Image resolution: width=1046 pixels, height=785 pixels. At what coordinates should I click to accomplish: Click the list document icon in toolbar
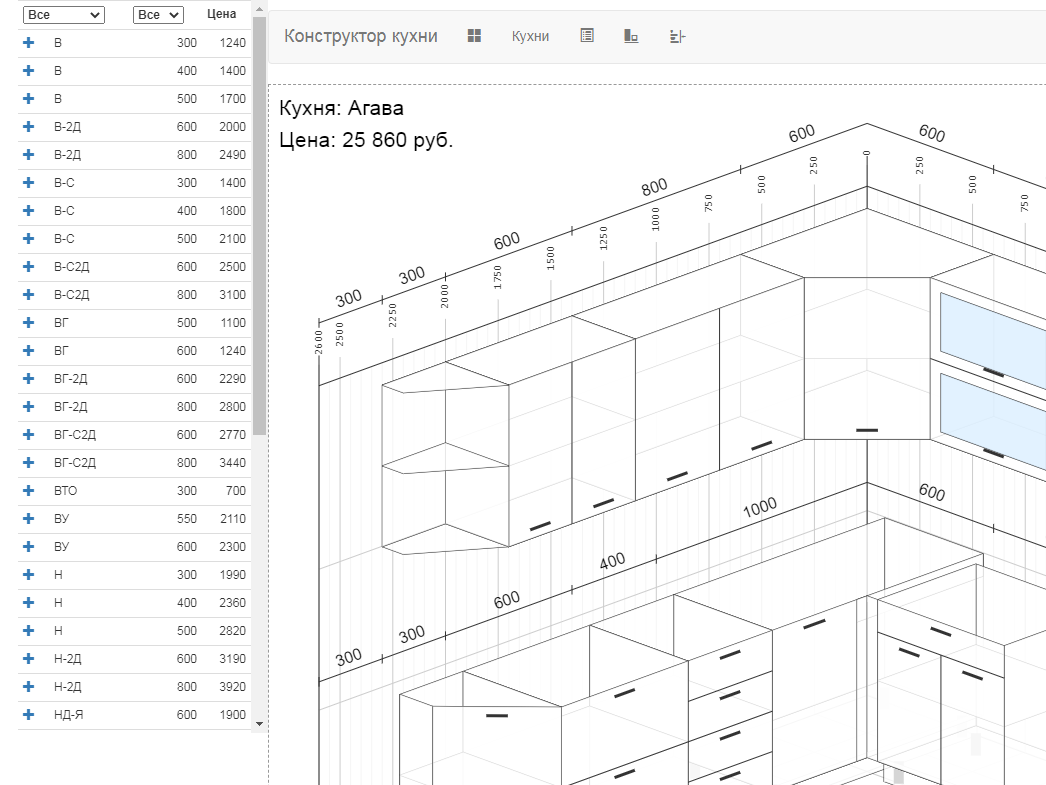587,36
